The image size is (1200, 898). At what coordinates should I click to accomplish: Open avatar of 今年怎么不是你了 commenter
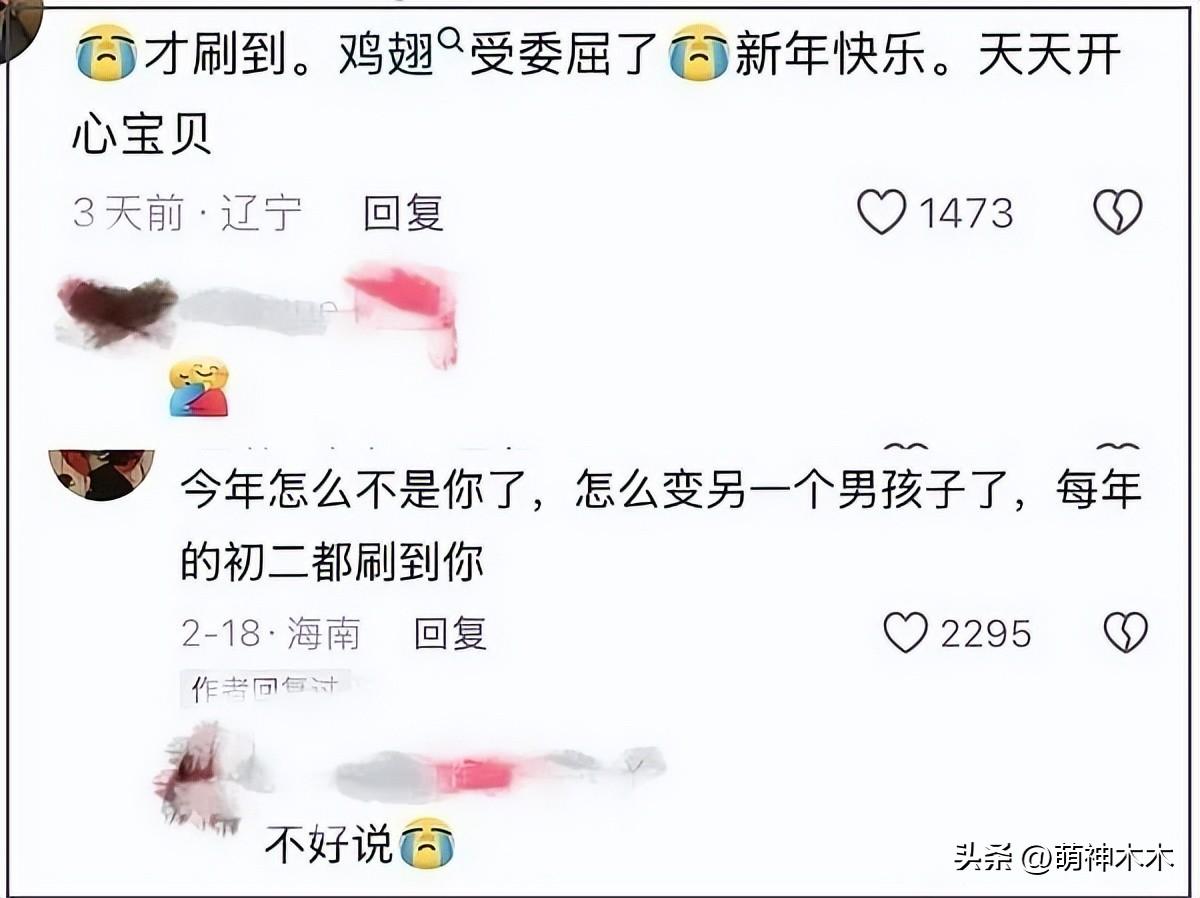(x=101, y=474)
